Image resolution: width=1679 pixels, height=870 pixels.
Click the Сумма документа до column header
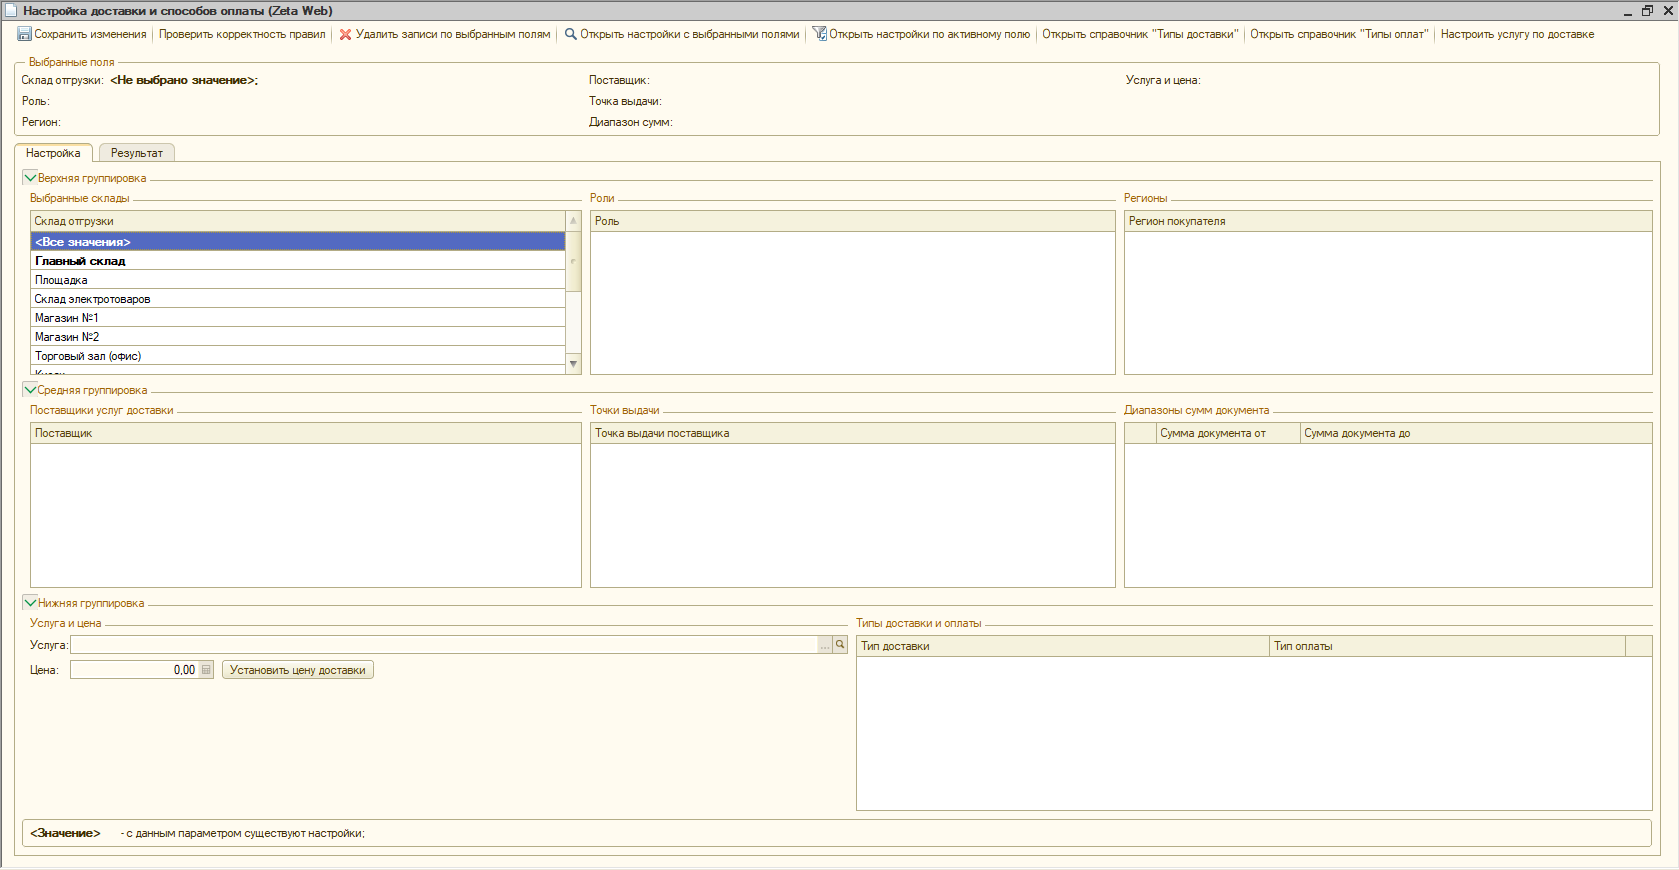coord(1476,433)
